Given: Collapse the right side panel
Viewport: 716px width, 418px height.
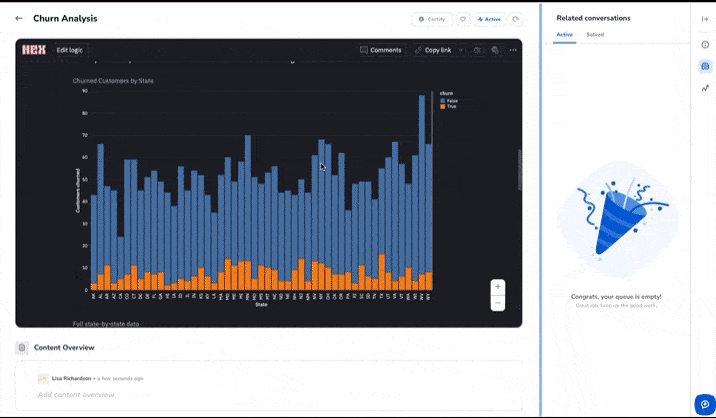Looking at the screenshot, I should tap(705, 18).
